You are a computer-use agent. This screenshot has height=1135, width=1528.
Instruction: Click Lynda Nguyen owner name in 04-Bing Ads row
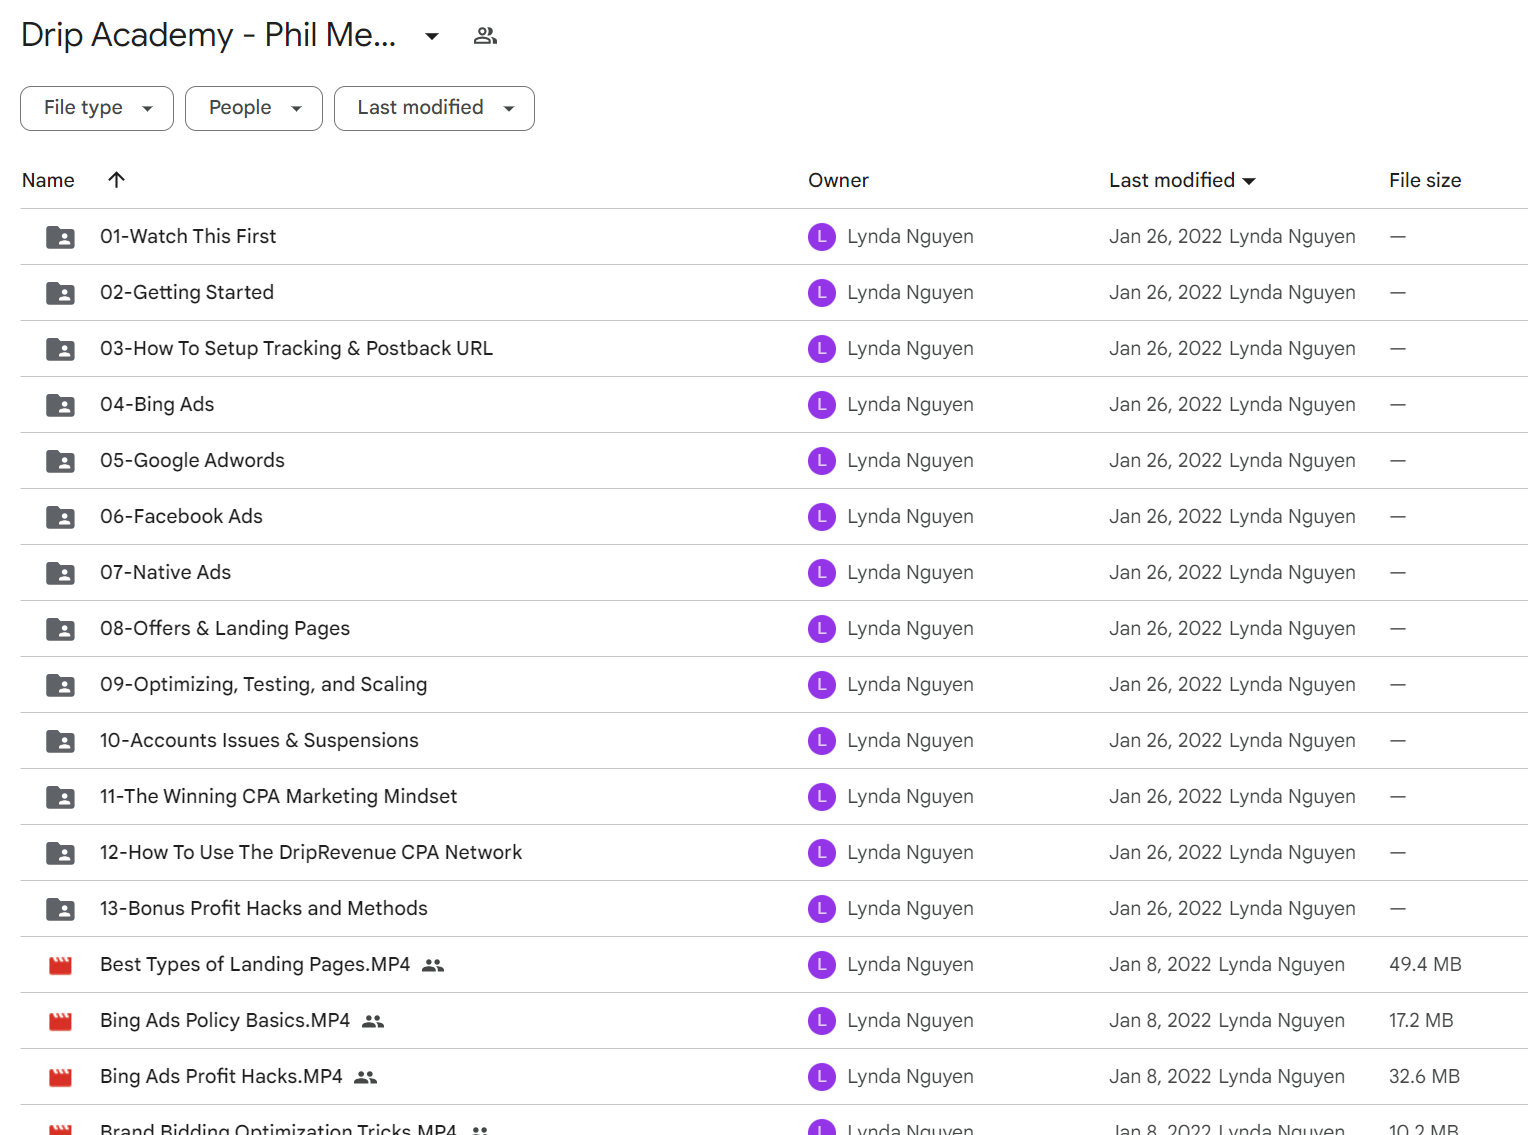pyautogui.click(x=910, y=404)
